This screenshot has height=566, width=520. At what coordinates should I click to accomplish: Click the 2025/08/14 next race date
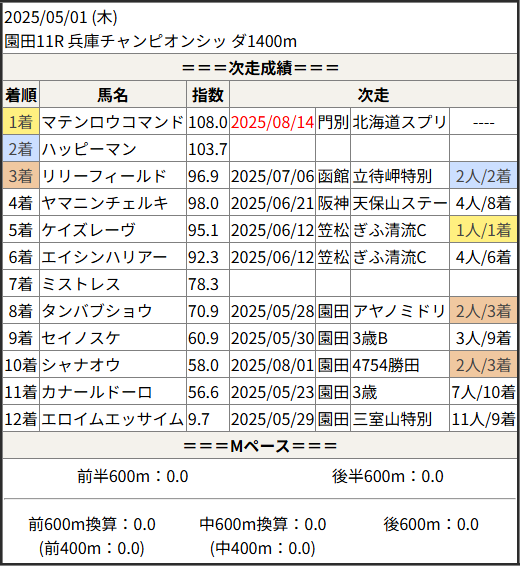point(272,122)
